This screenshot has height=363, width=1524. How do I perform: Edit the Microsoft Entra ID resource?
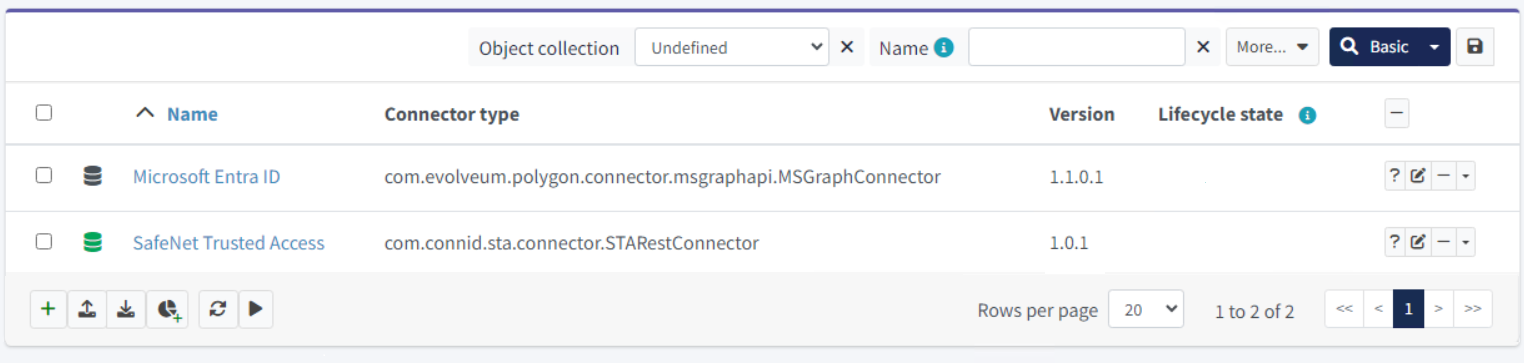(1417, 176)
